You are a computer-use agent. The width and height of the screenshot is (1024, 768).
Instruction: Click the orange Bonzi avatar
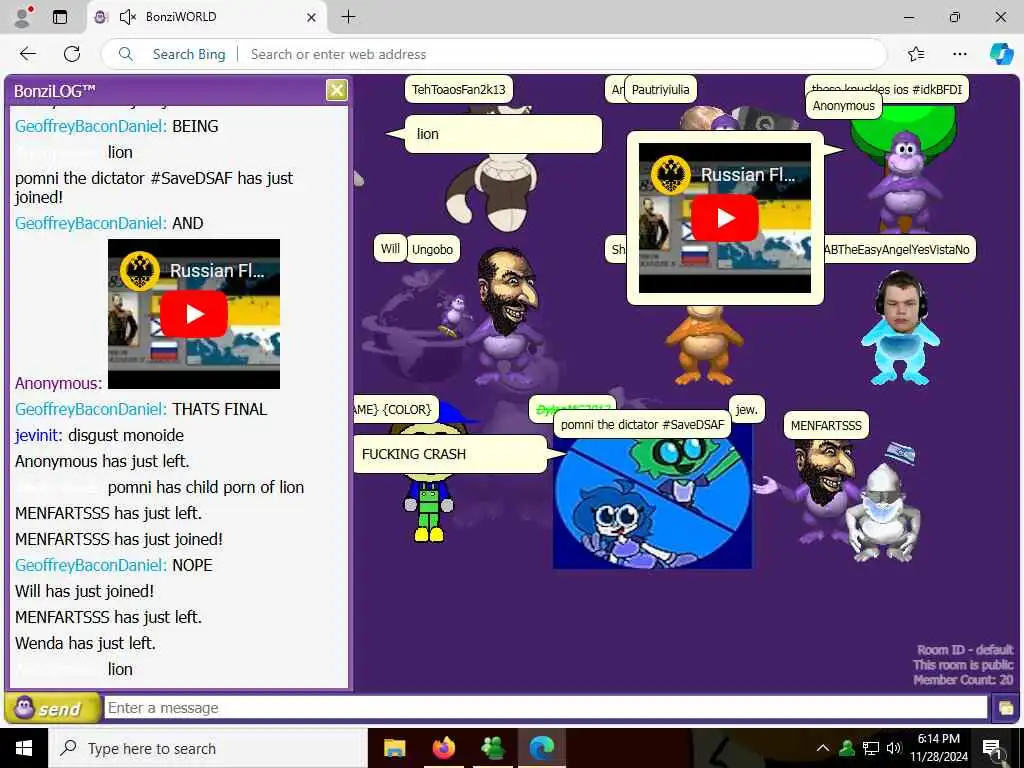703,346
